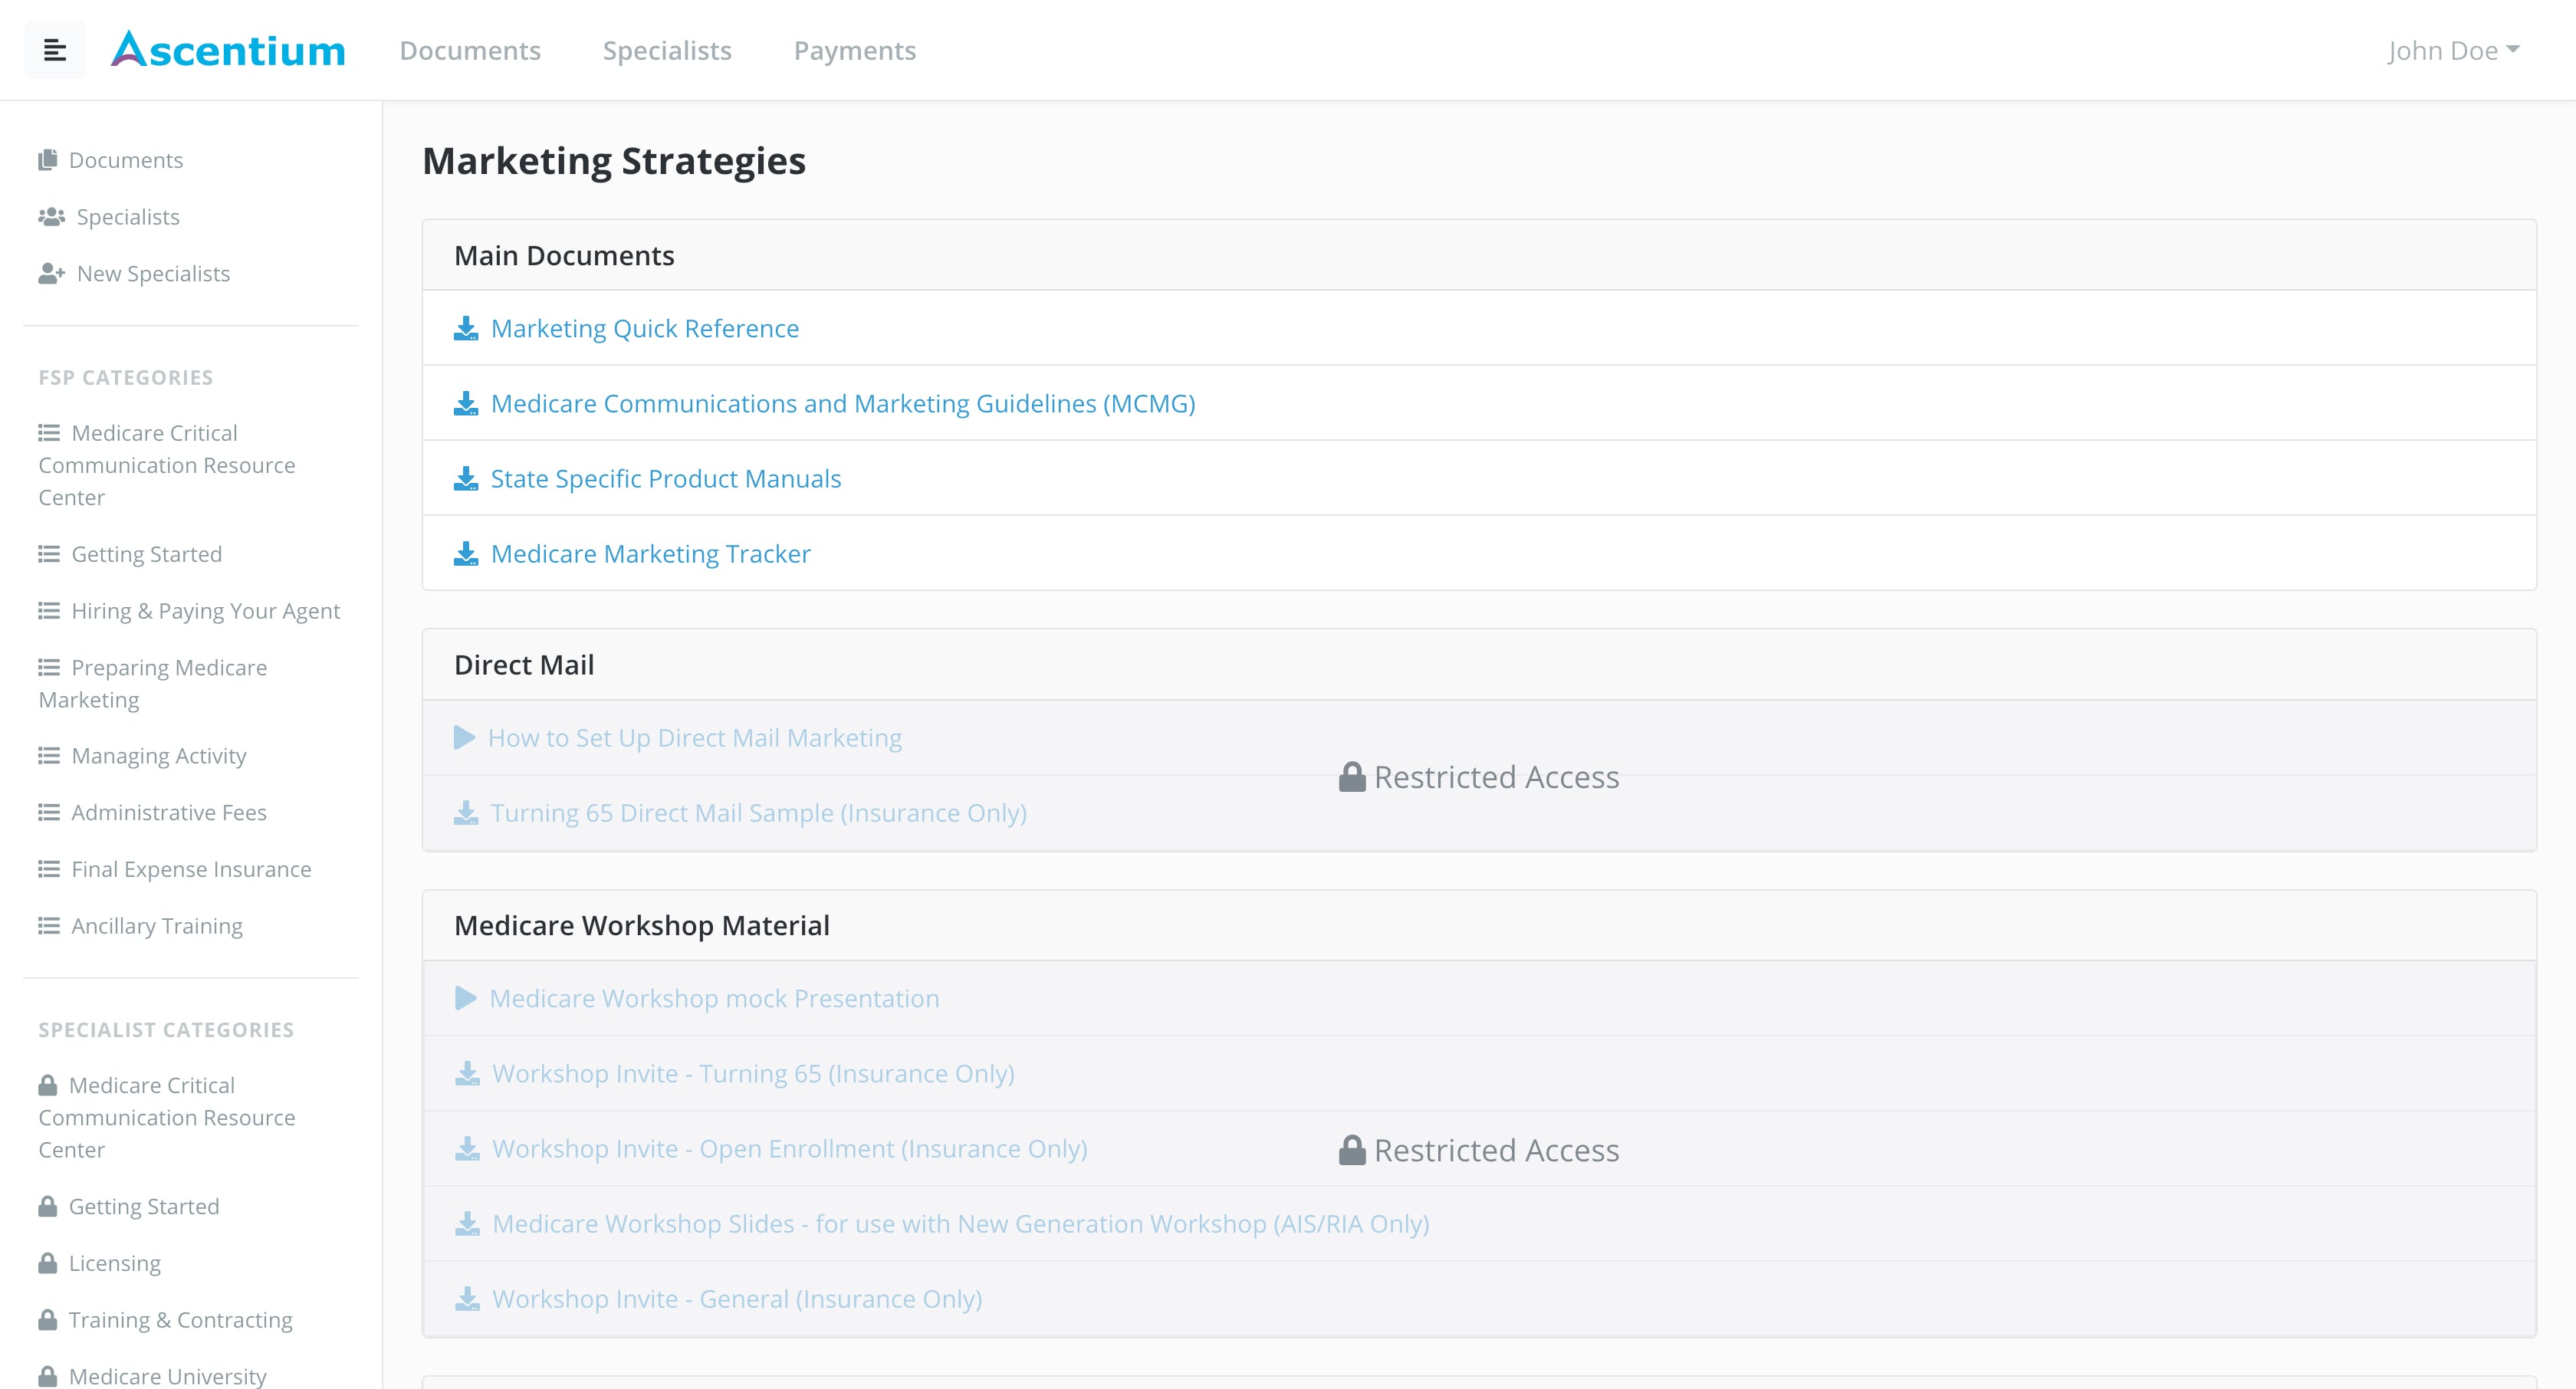Open Hiring & Paying Your Agent category
The image size is (2576, 1389).
(205, 611)
